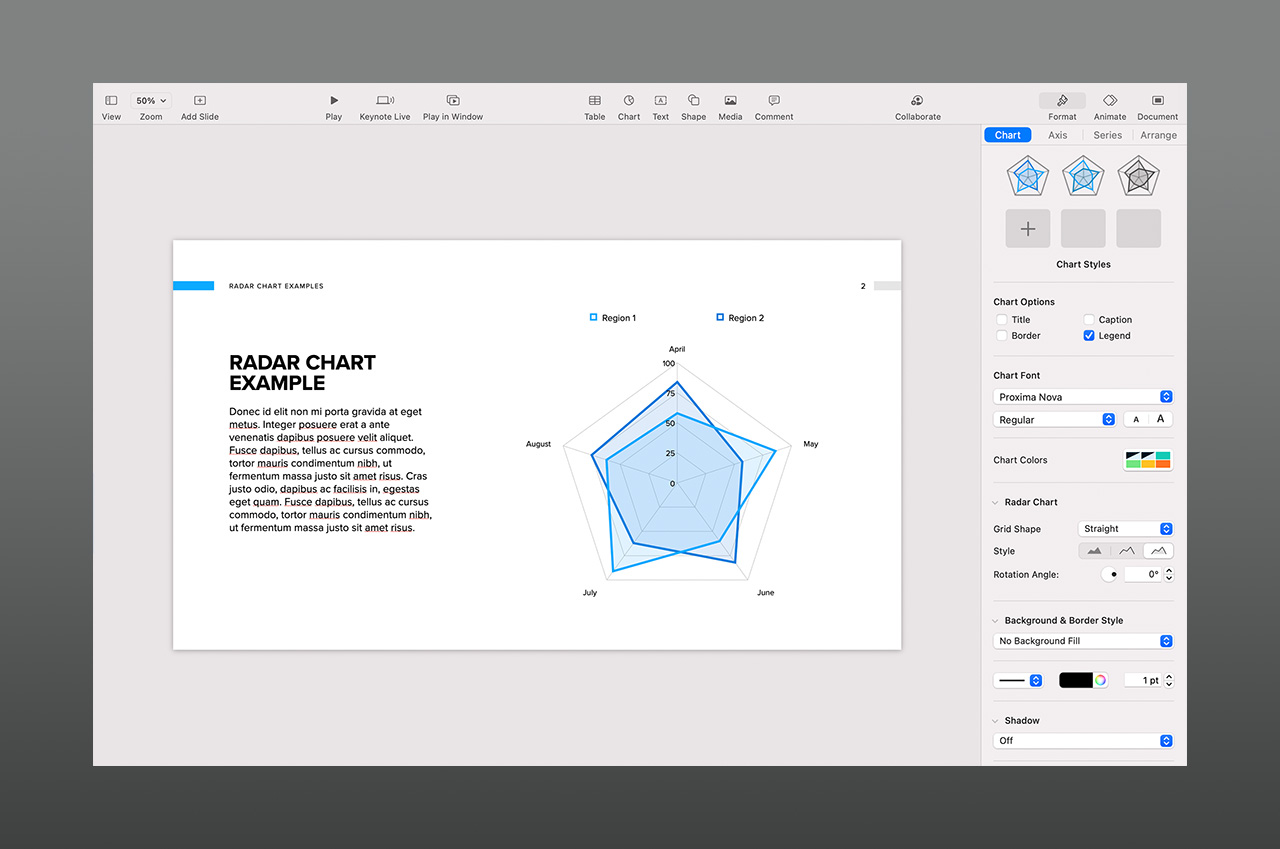Click the Play slideshow icon
Viewport: 1280px width, 849px height.
point(334,101)
